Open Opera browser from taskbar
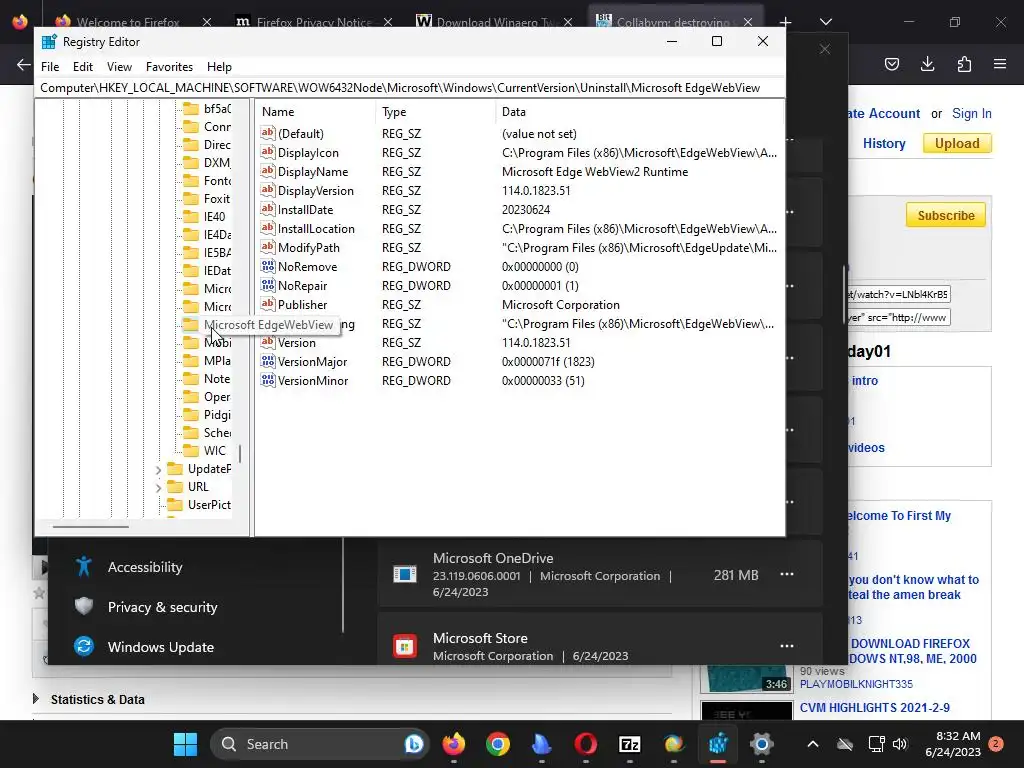Viewport: 1024px width, 768px height. tap(586, 744)
